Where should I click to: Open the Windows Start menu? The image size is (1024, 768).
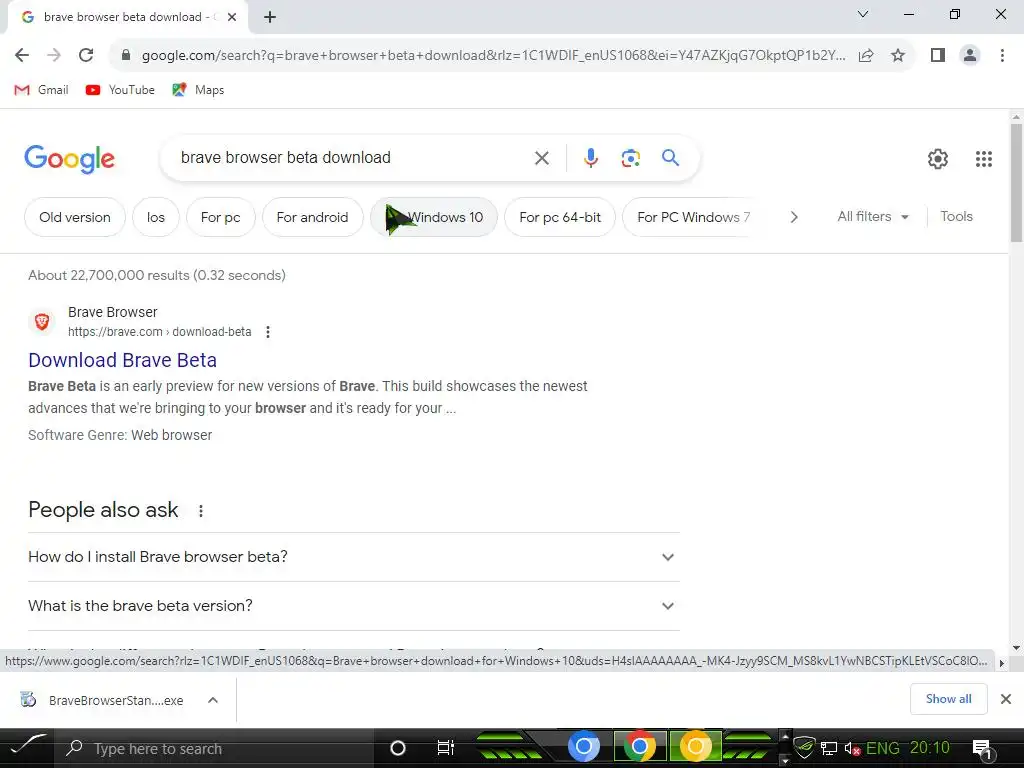pos(26,748)
